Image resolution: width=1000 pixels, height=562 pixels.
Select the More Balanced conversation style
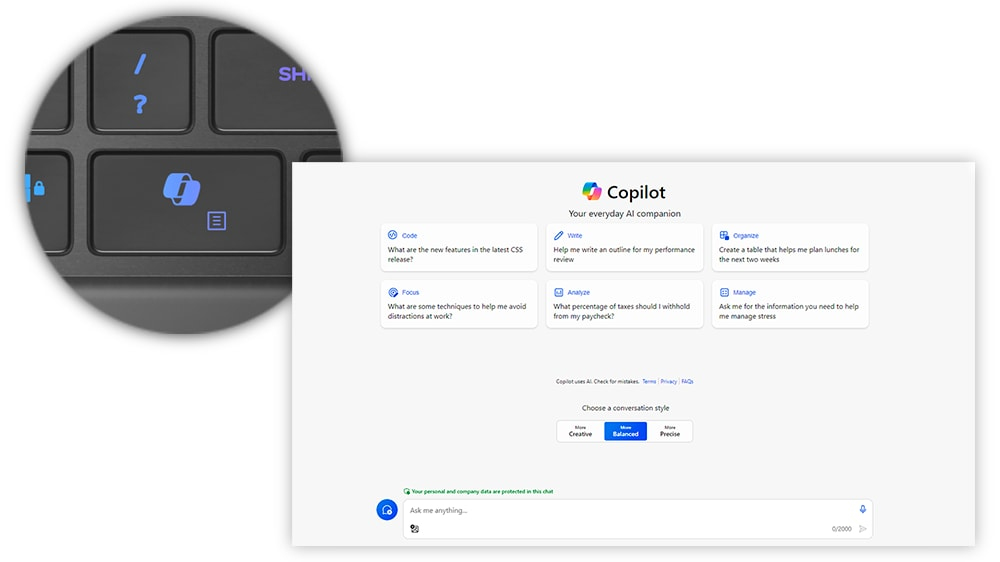coord(626,431)
